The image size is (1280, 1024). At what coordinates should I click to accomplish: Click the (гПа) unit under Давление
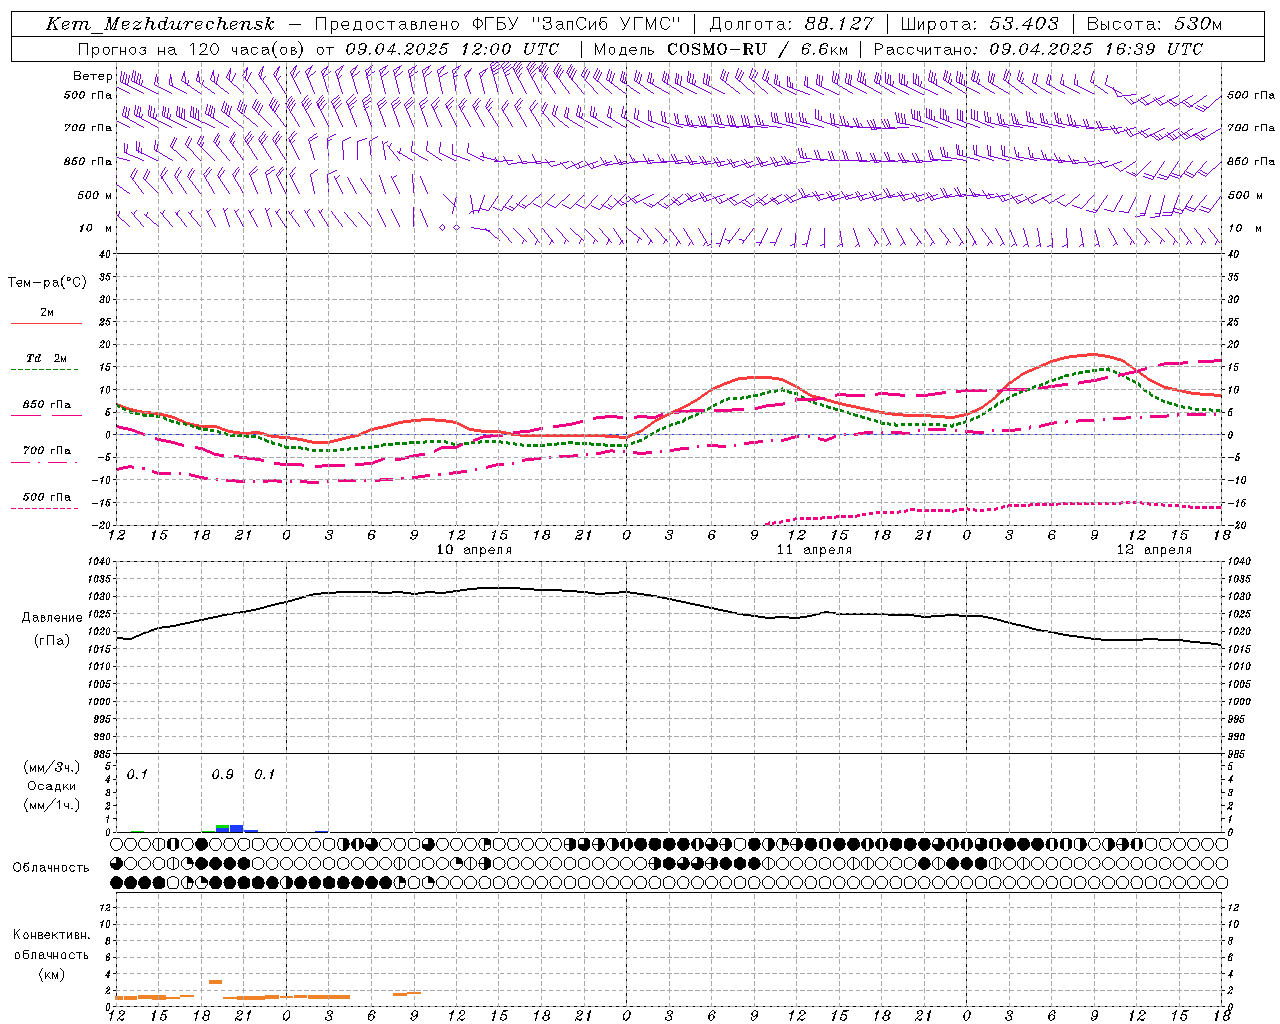[51, 640]
